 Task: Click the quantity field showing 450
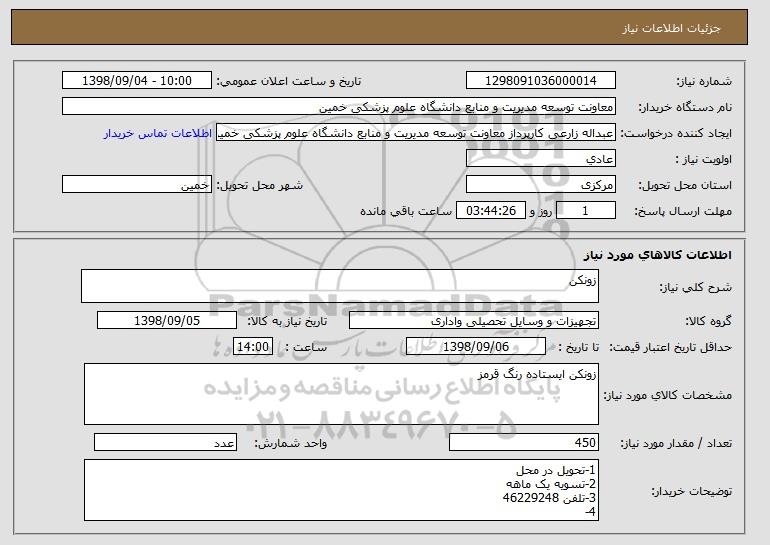coord(524,442)
